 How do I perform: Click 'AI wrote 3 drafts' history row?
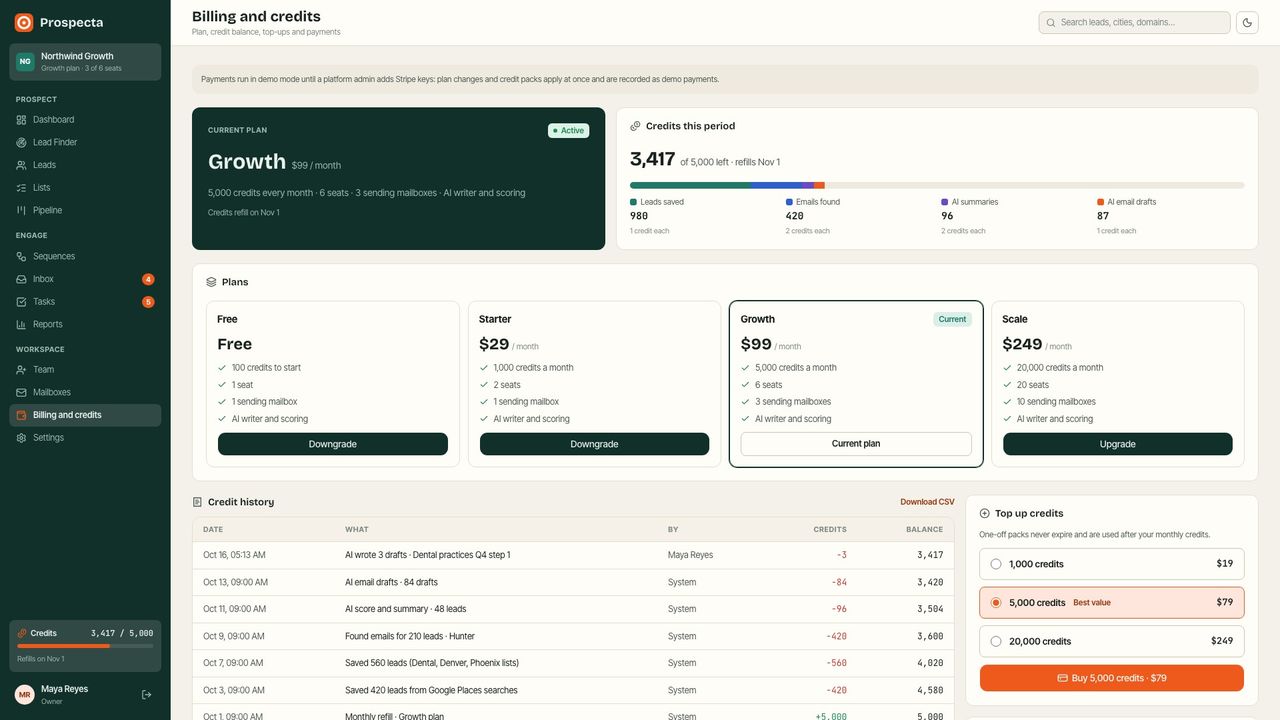(573, 555)
